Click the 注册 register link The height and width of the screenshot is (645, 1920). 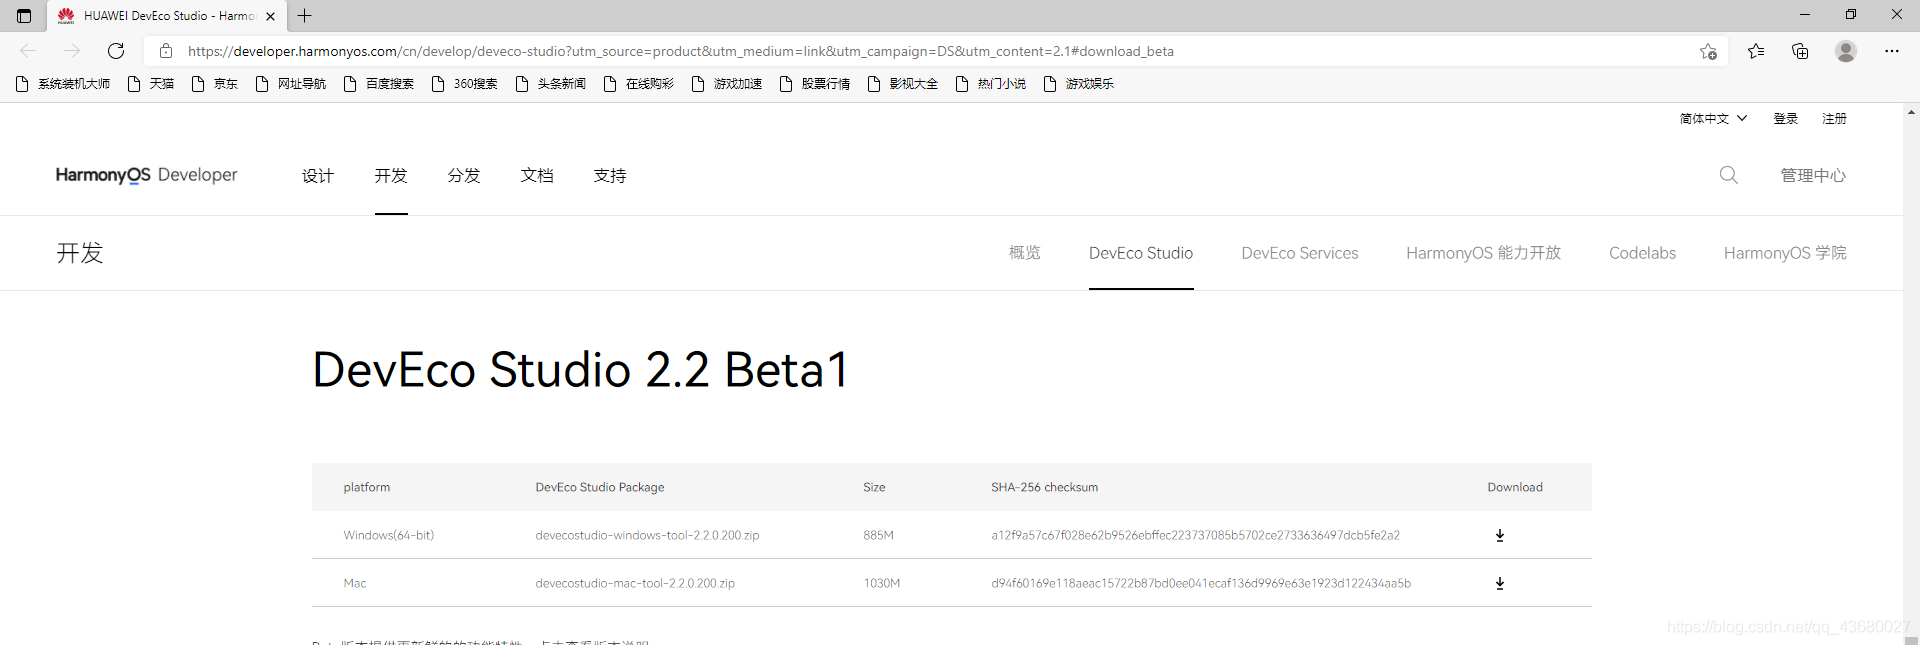click(1834, 118)
